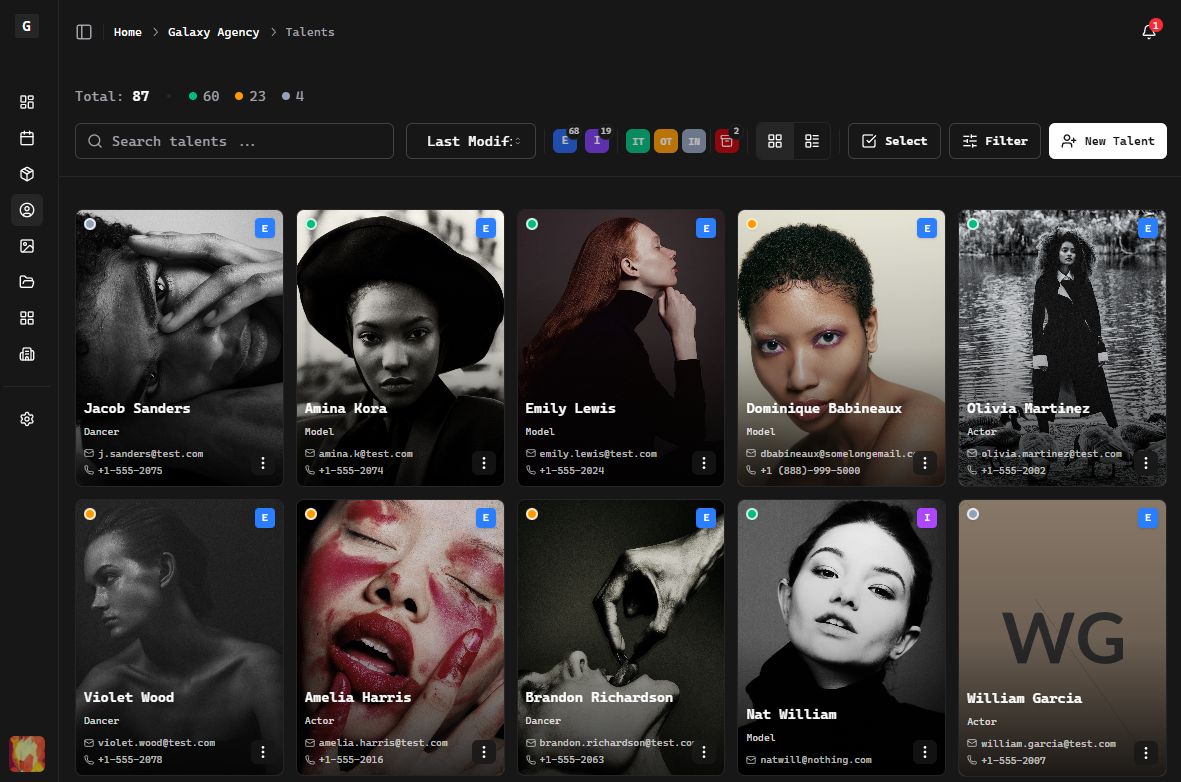Image resolution: width=1181 pixels, height=782 pixels.
Task: Open options menu on Jacob Sanders card
Action: (x=263, y=463)
